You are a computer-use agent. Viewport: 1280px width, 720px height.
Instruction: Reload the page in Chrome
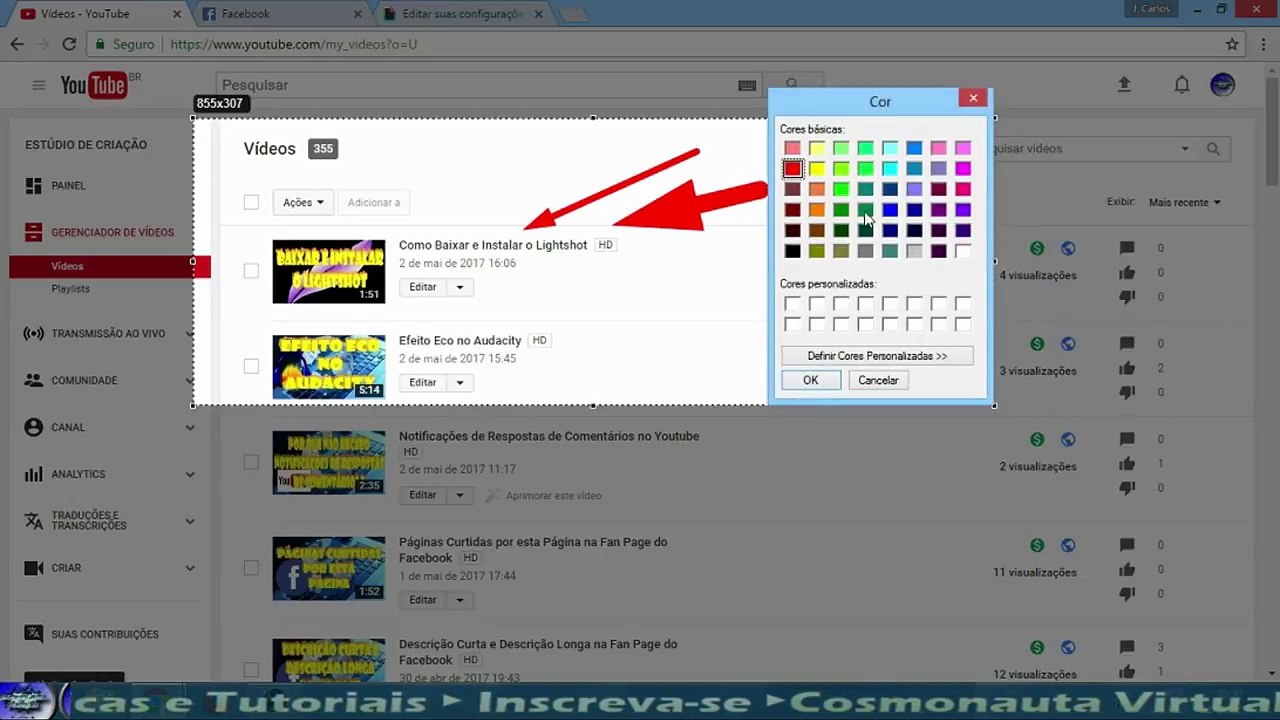coord(69,44)
